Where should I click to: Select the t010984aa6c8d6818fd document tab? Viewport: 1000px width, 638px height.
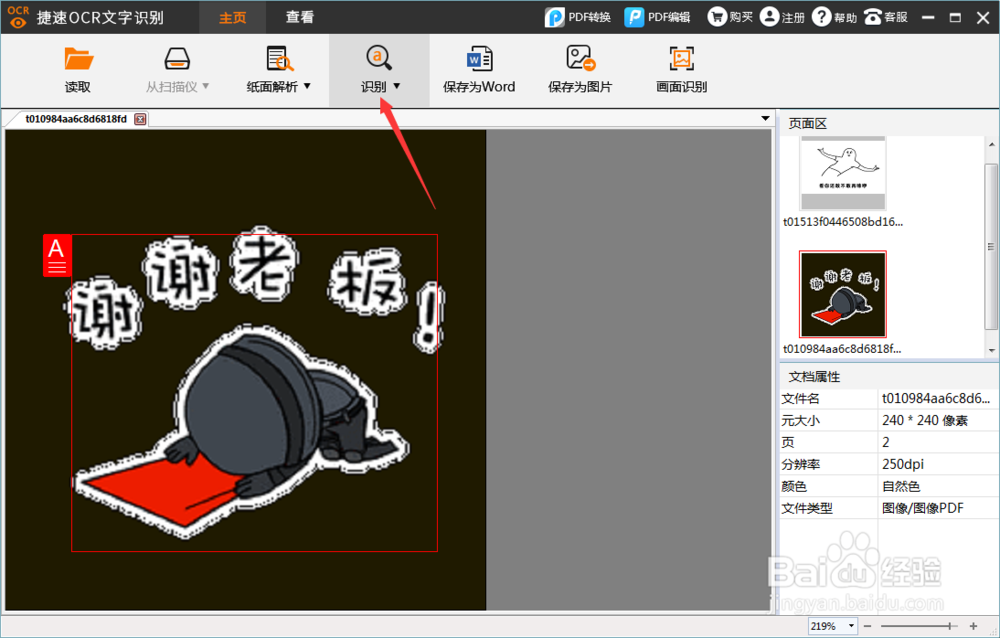[76, 119]
